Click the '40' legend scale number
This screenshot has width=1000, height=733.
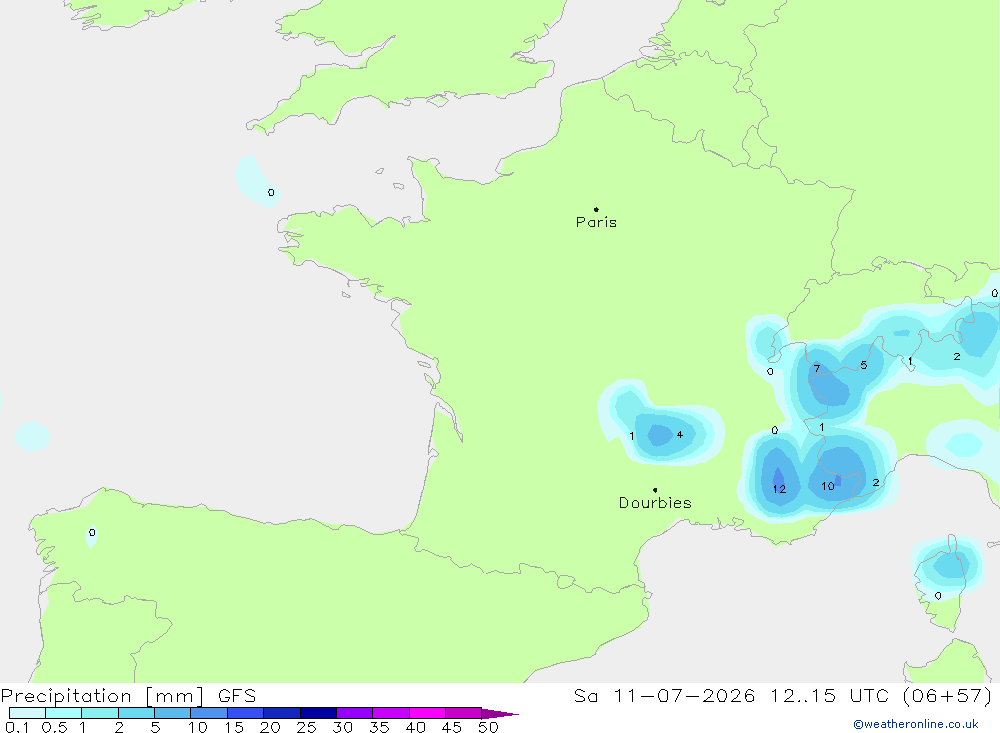tap(415, 727)
